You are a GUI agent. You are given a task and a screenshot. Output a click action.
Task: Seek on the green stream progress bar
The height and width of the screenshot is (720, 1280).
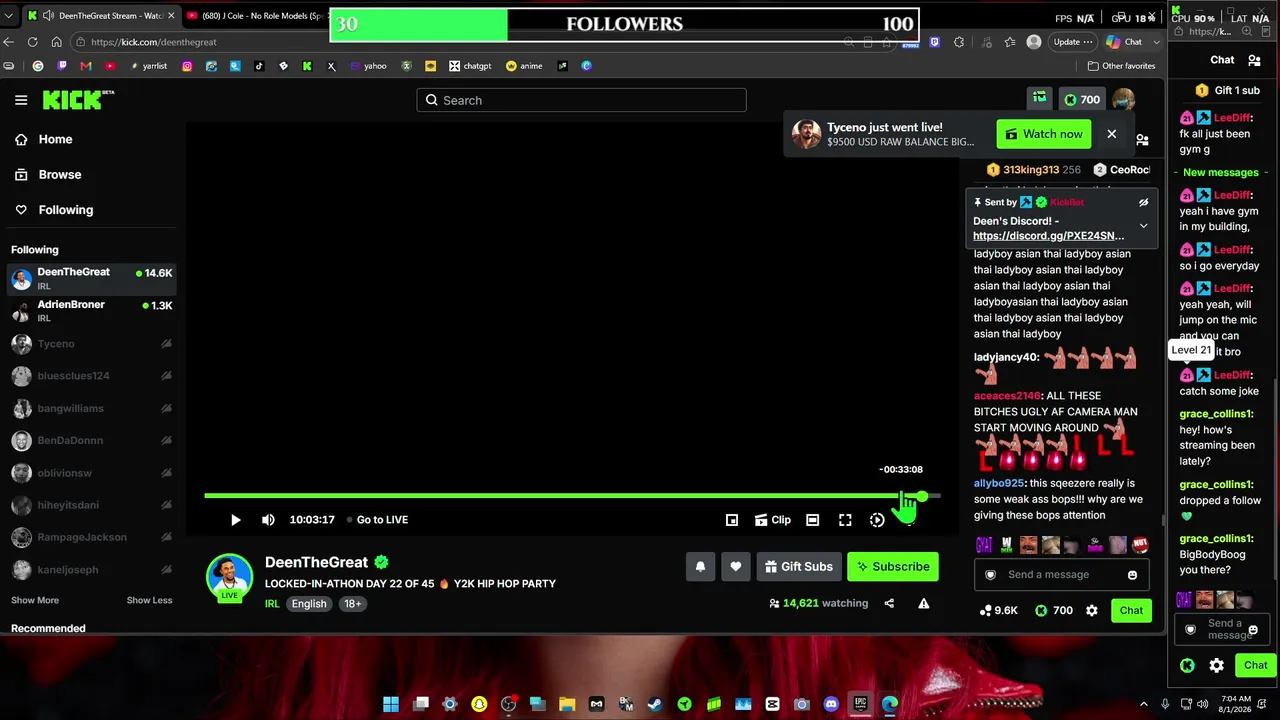pyautogui.click(x=572, y=496)
